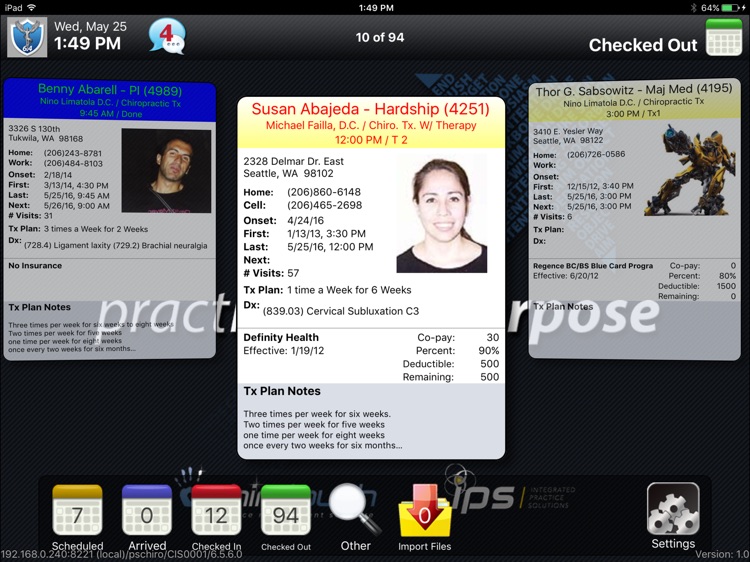Tap the Wed, May 25 date
The height and width of the screenshot is (562, 750).
pyautogui.click(x=90, y=26)
